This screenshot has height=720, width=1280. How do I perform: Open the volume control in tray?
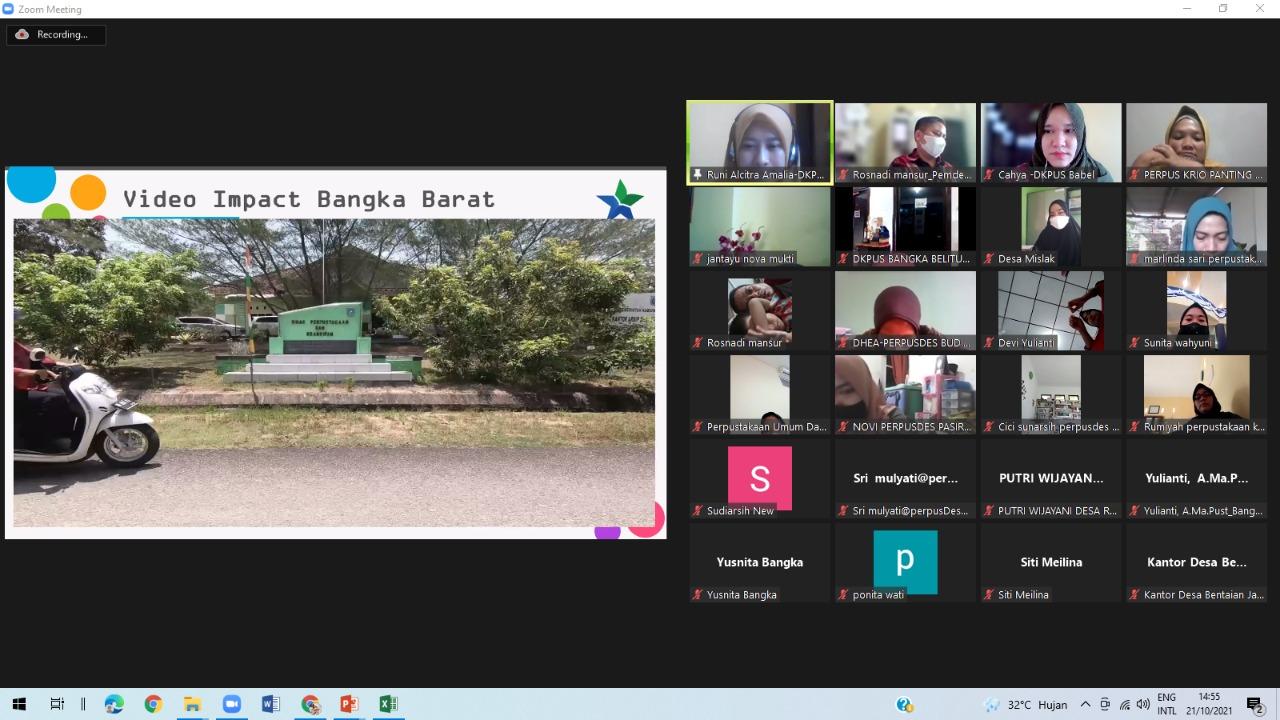(1143, 704)
